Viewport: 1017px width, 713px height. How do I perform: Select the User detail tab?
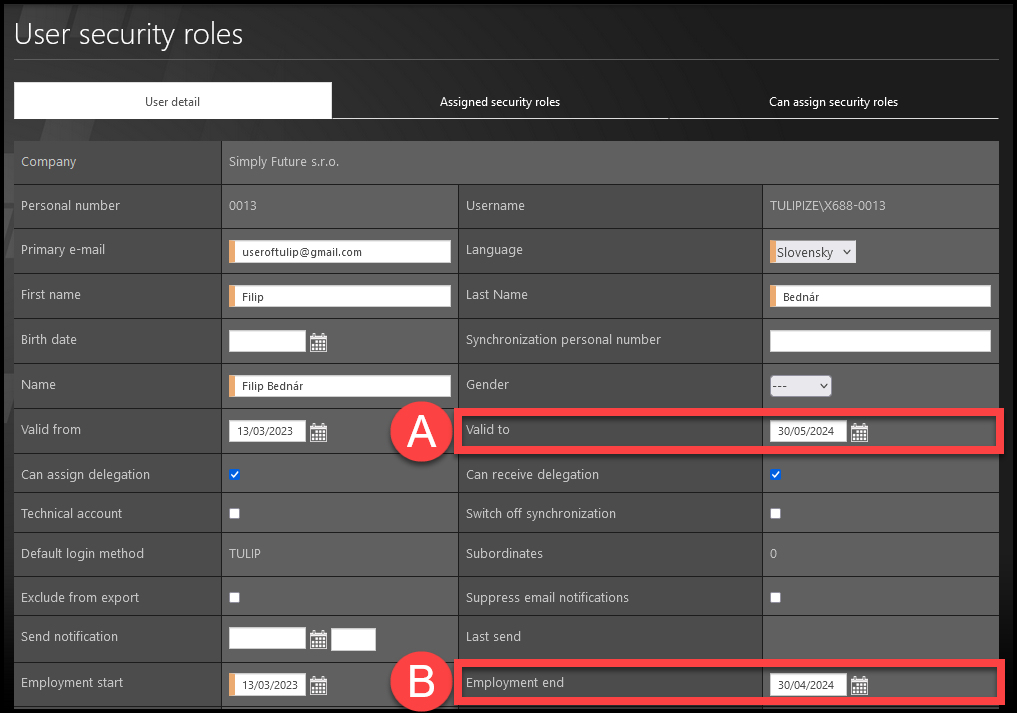click(x=173, y=102)
